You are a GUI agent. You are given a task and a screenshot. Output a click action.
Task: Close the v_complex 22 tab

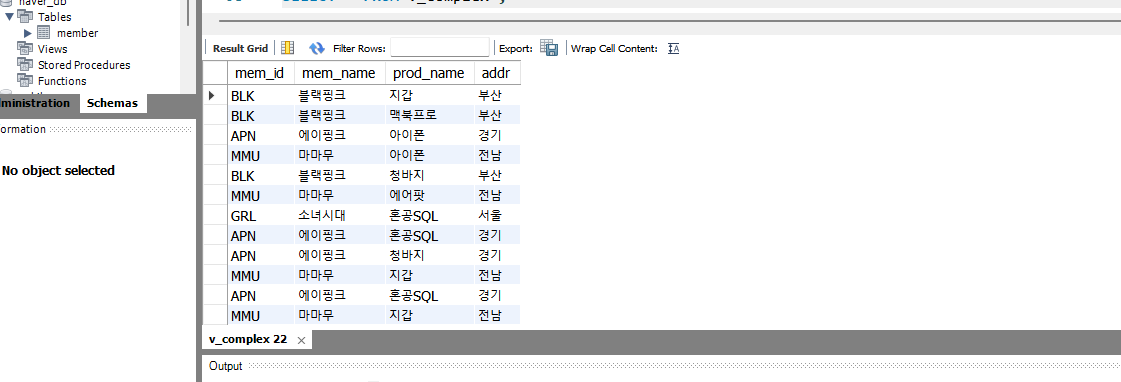click(301, 341)
